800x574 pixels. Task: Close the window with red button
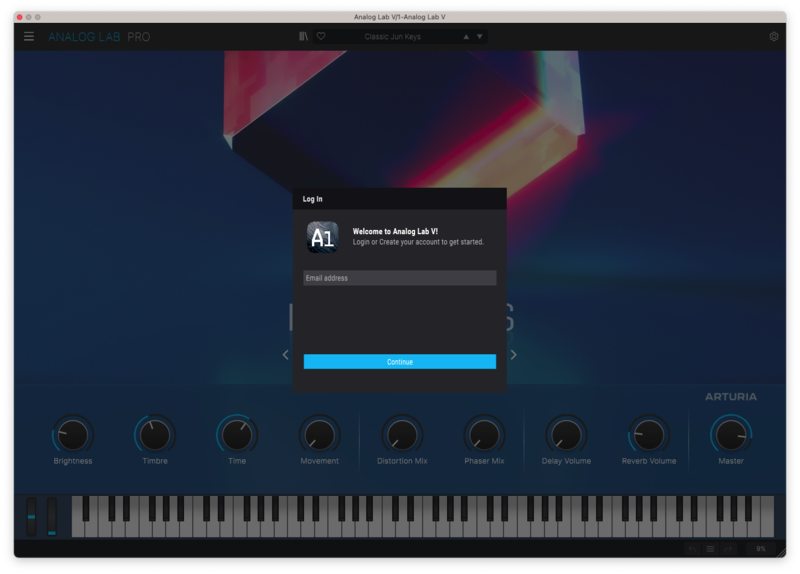coord(19,17)
